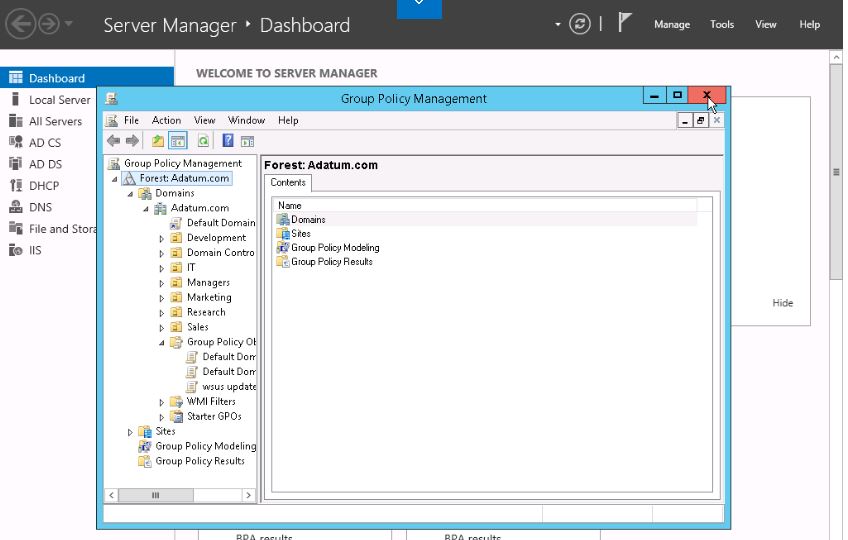This screenshot has height=540, width=848.
Task: Click Server Manager back navigation button
Action: pyautogui.click(x=20, y=24)
